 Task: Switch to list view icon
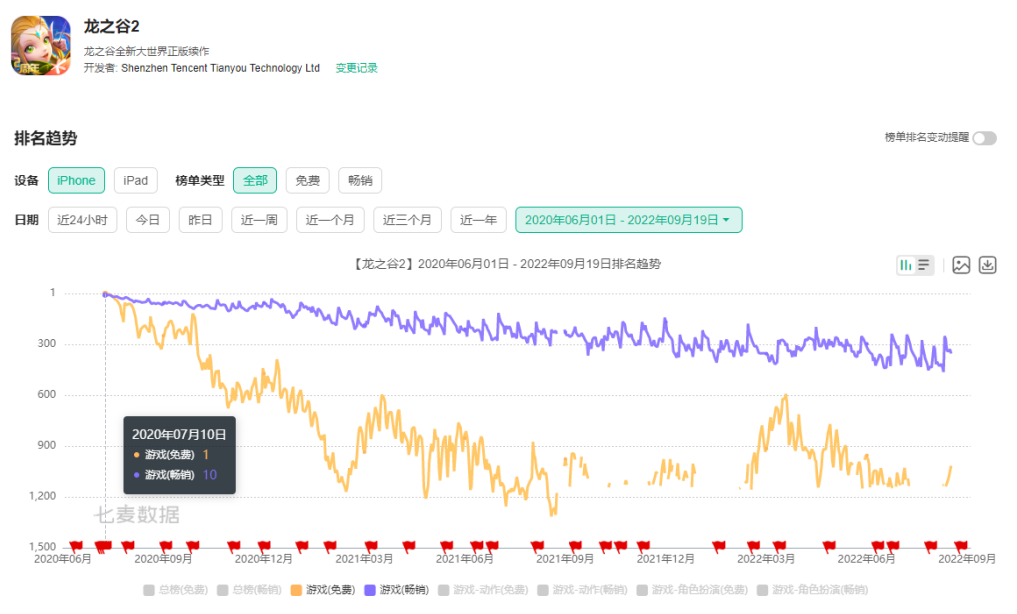coord(924,265)
